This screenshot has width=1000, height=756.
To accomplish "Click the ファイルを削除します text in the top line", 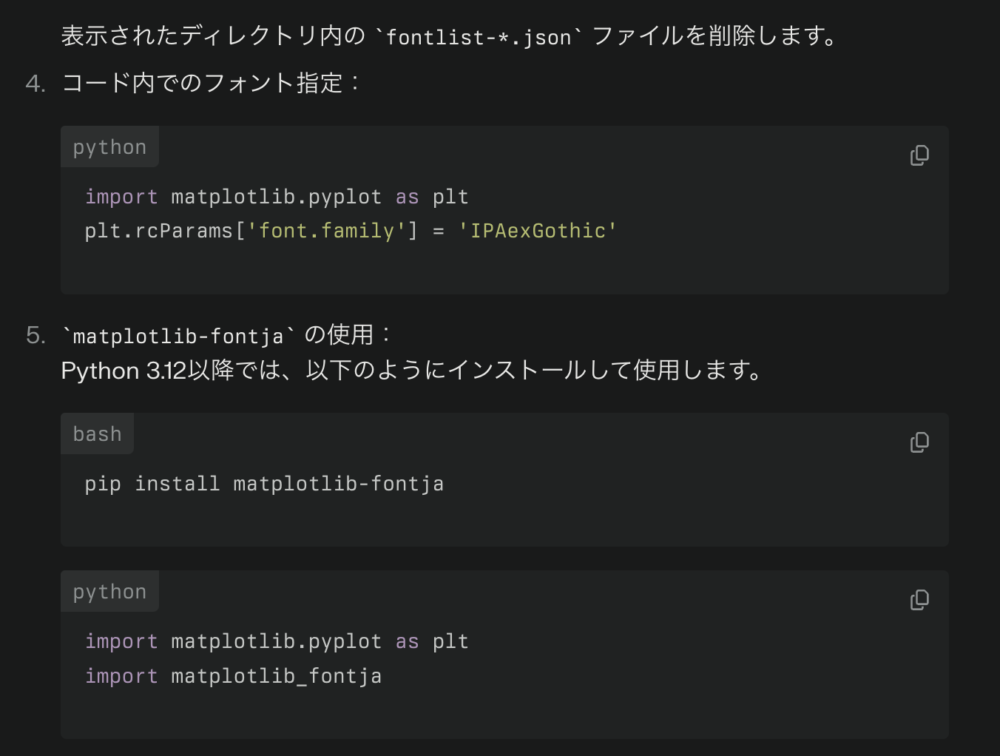I will [x=715, y=38].
